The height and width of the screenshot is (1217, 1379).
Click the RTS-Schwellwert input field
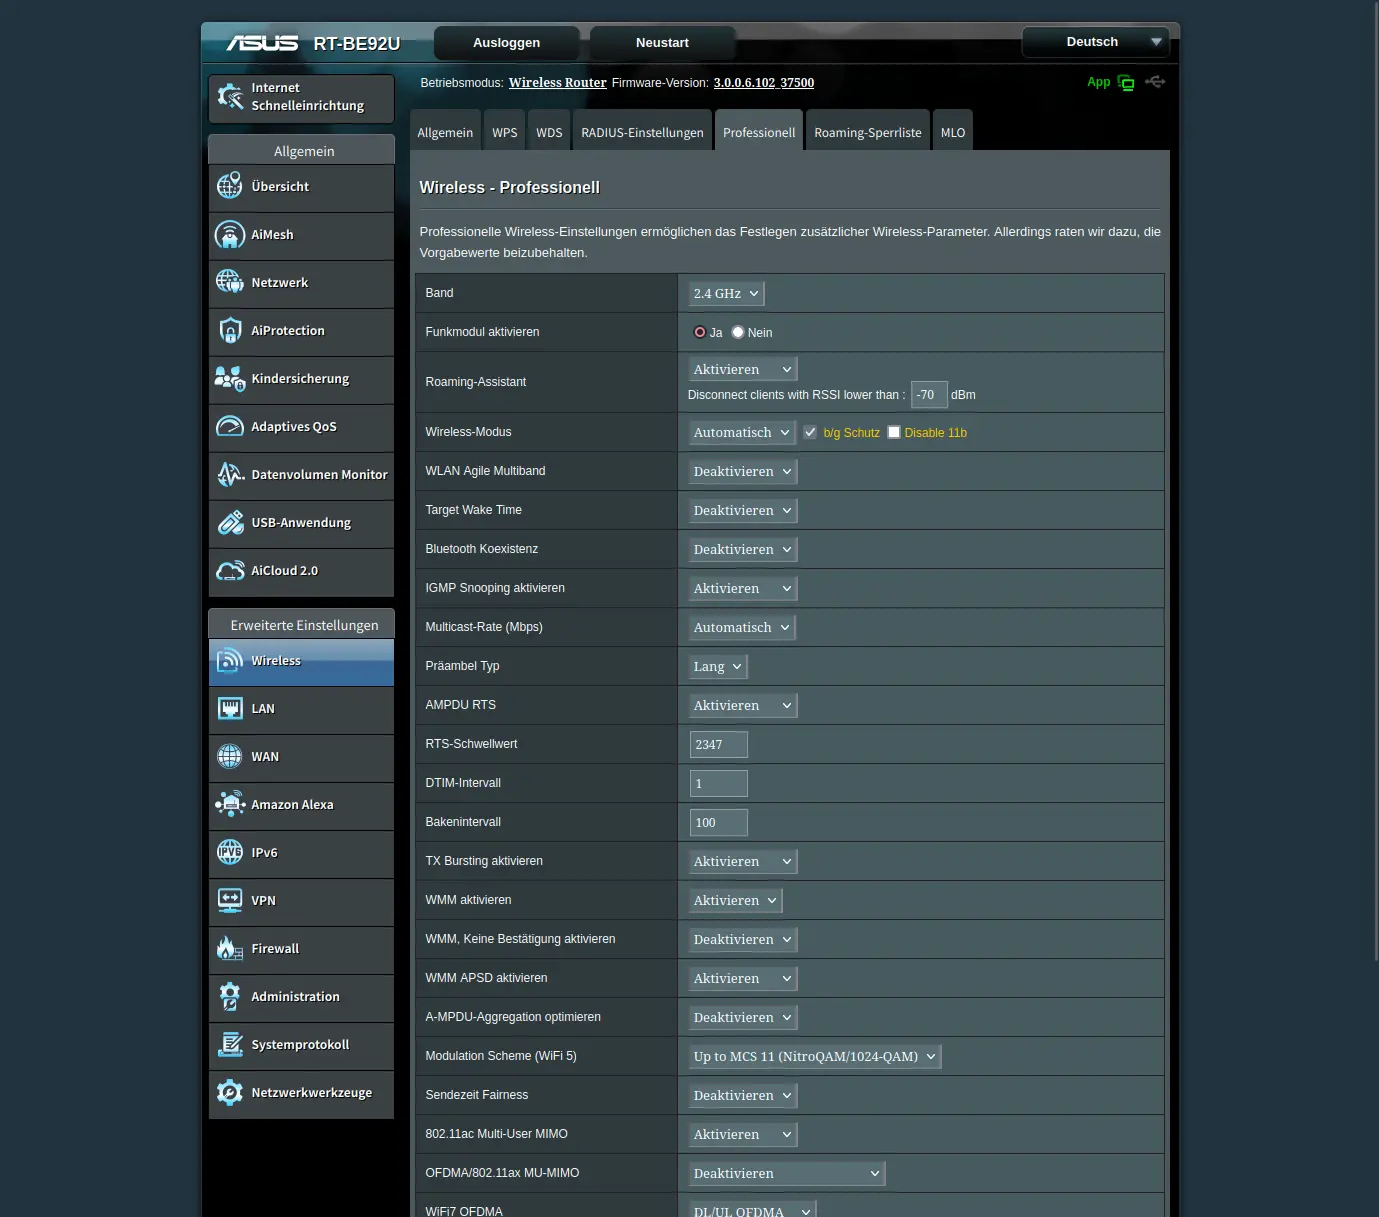(x=718, y=744)
